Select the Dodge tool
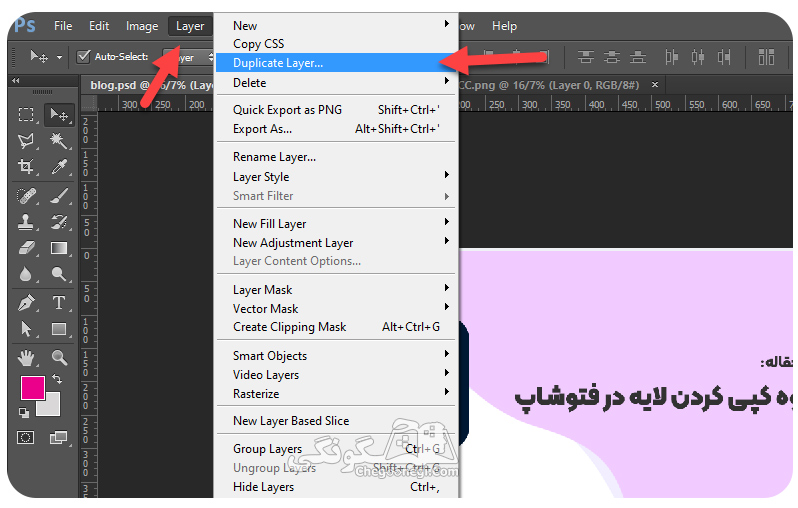This screenshot has width=798, height=508. (x=59, y=274)
